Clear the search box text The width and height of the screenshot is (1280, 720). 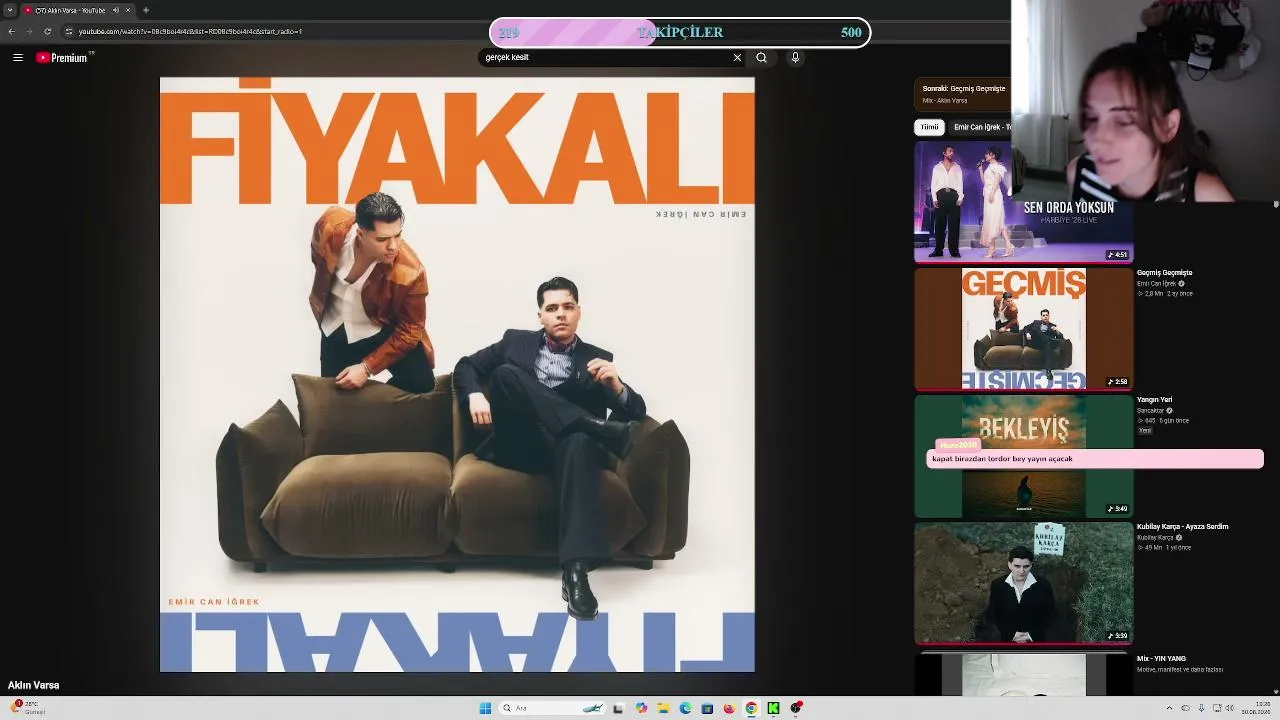click(737, 58)
